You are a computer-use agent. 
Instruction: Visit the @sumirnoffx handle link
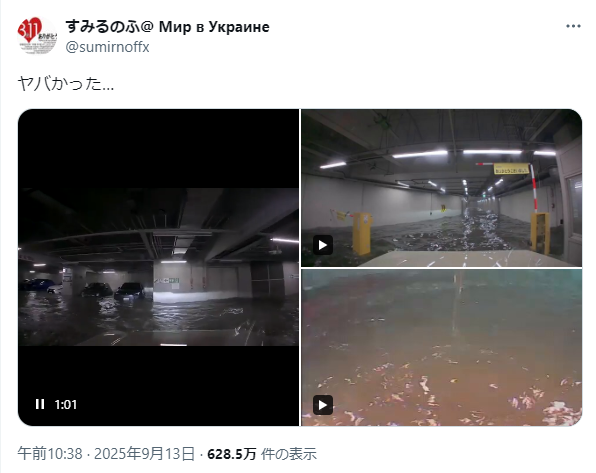pos(107,47)
